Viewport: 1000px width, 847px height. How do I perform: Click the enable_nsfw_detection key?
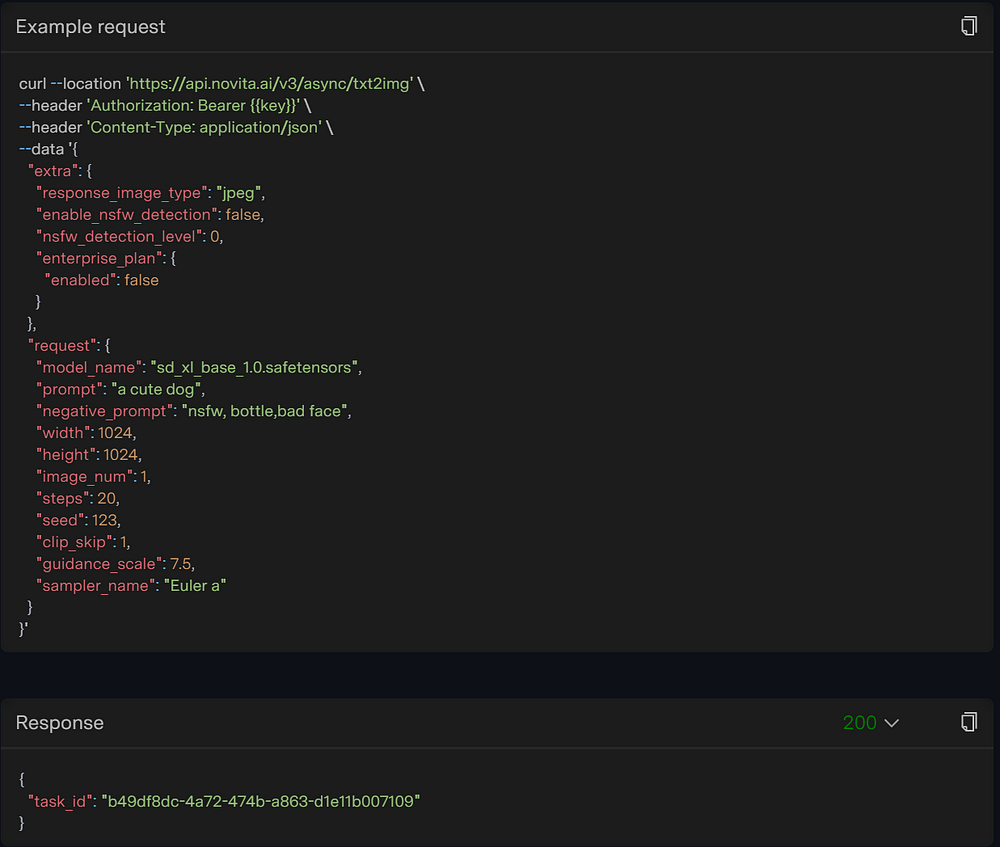pos(125,215)
